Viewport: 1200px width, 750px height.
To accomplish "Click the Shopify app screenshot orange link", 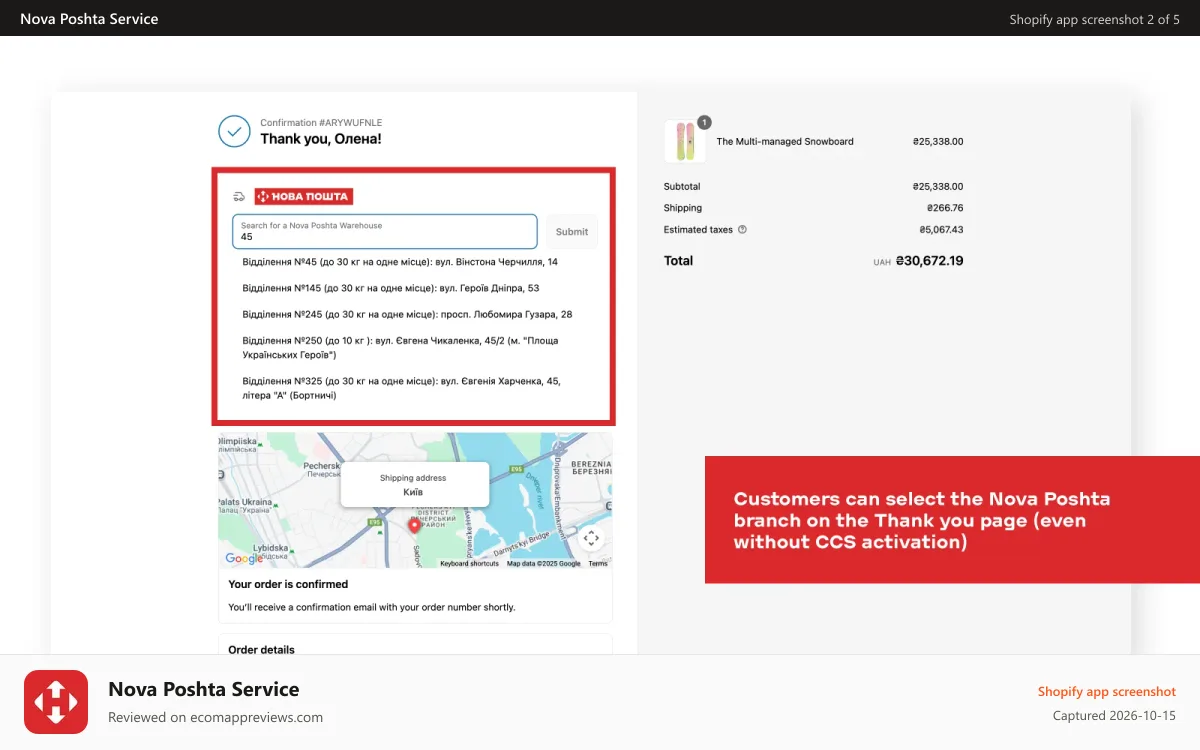I will pos(1107,692).
